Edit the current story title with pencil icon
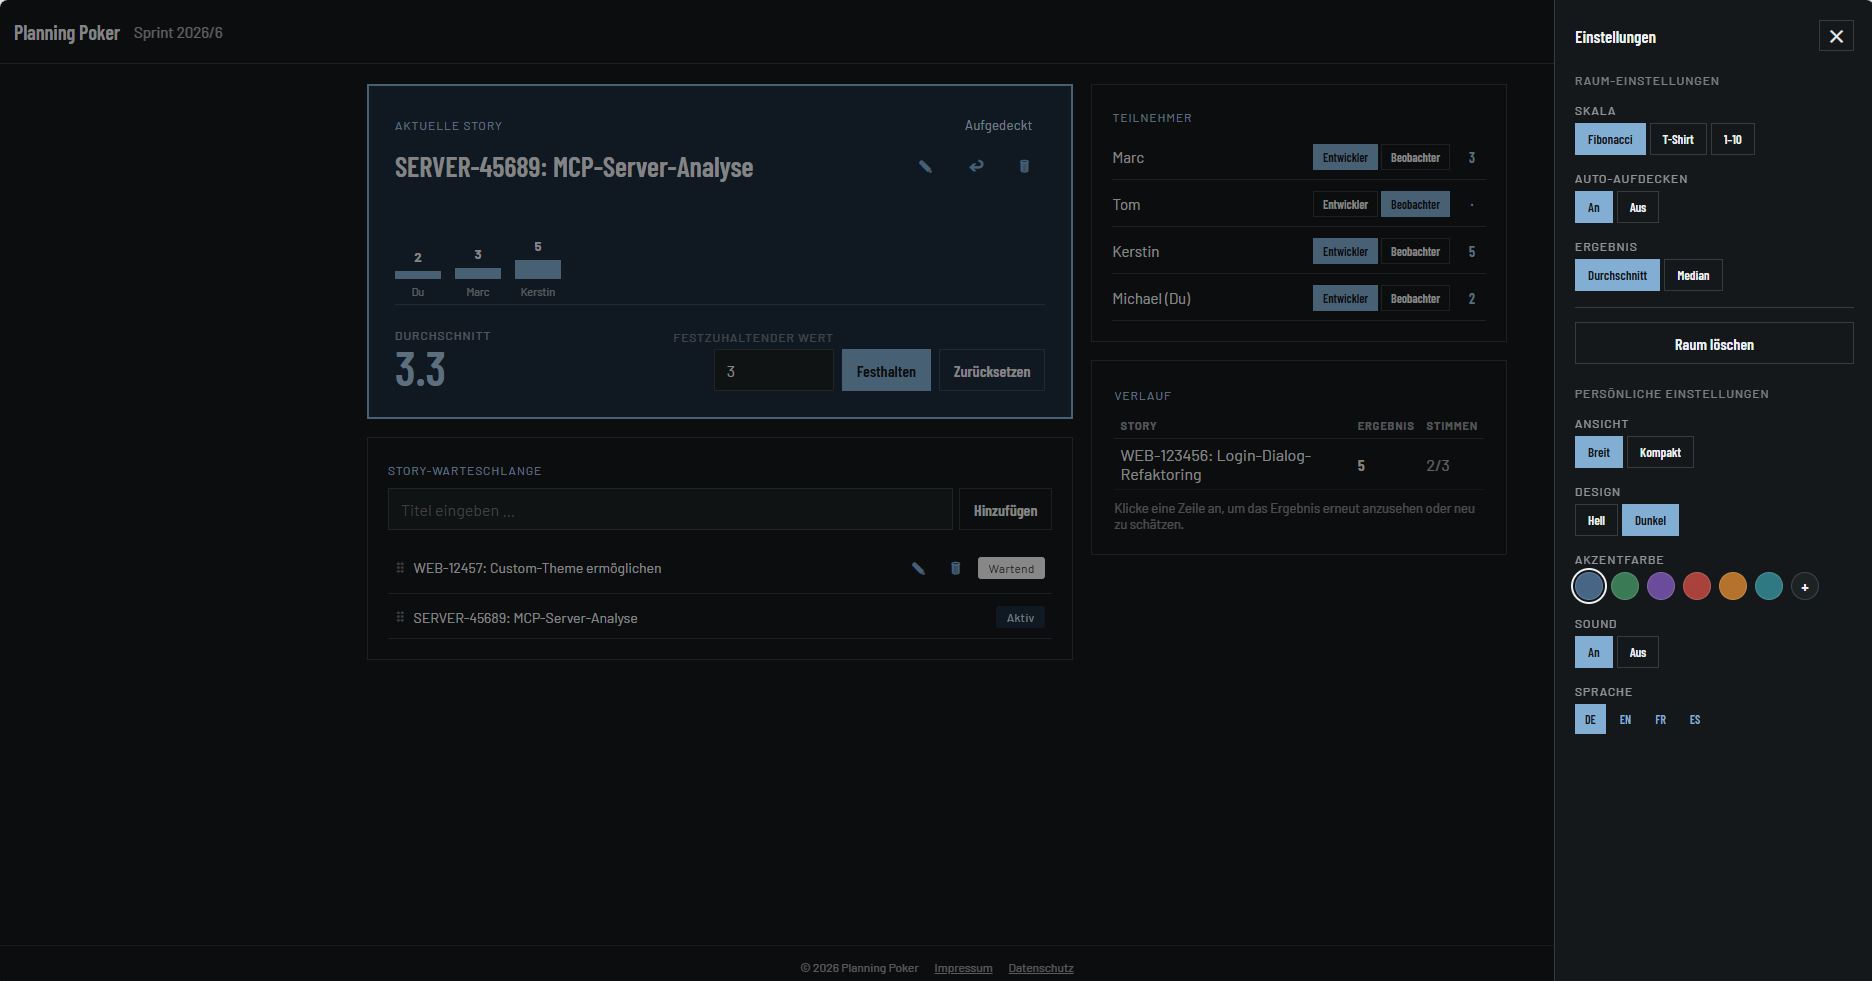Screen dimensions: 1872x981 tap(925, 166)
